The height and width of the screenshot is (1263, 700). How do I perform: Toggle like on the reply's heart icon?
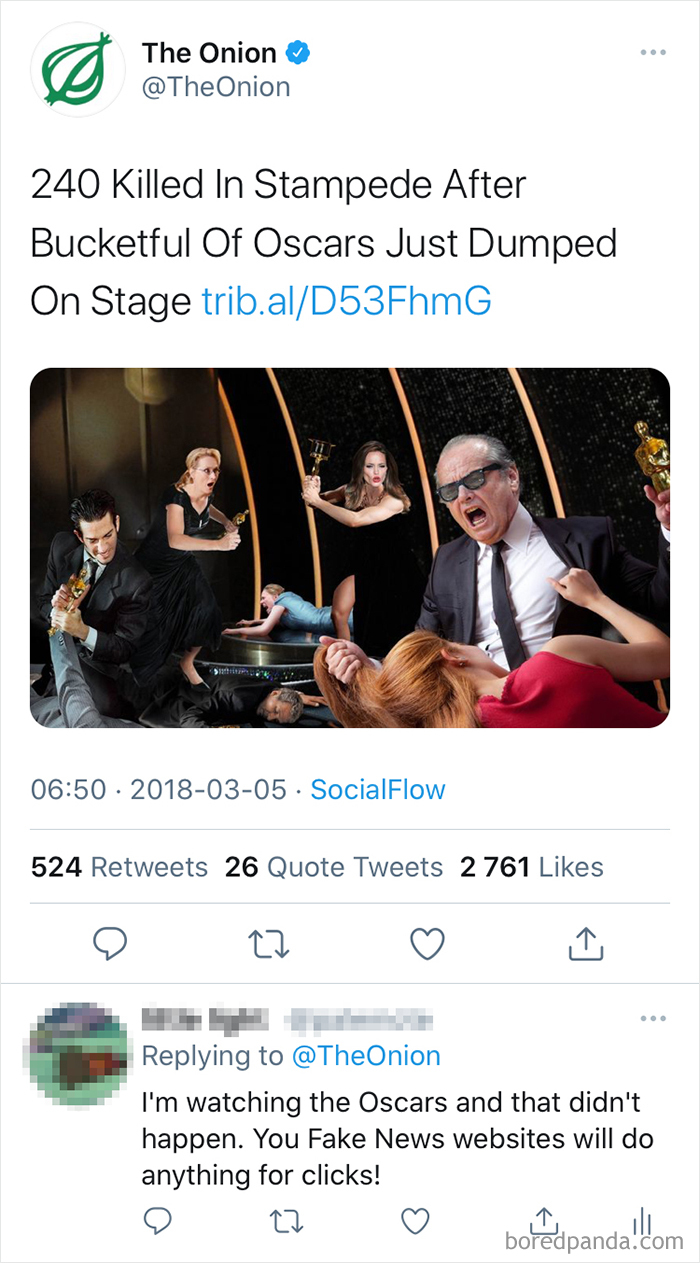click(x=414, y=1220)
